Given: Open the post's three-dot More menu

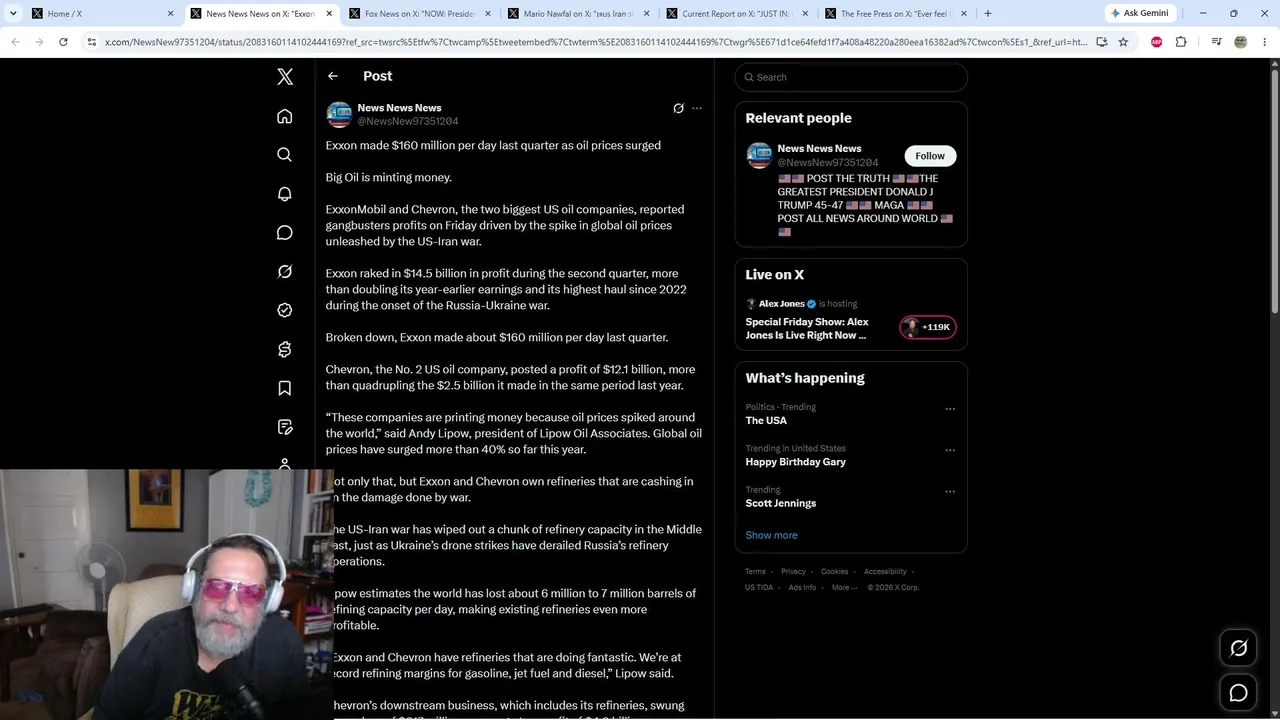Looking at the screenshot, I should [x=697, y=108].
